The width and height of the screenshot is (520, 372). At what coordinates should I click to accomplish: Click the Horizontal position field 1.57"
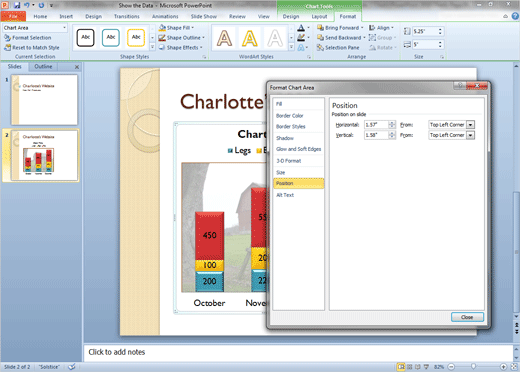point(376,125)
